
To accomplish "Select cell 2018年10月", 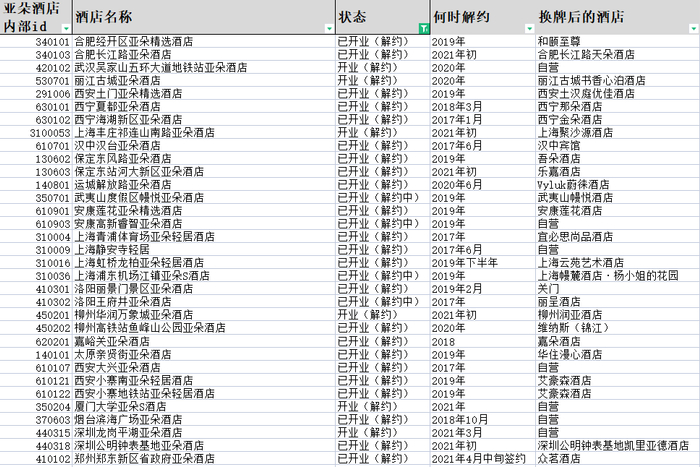I will pyautogui.click(x=483, y=419).
